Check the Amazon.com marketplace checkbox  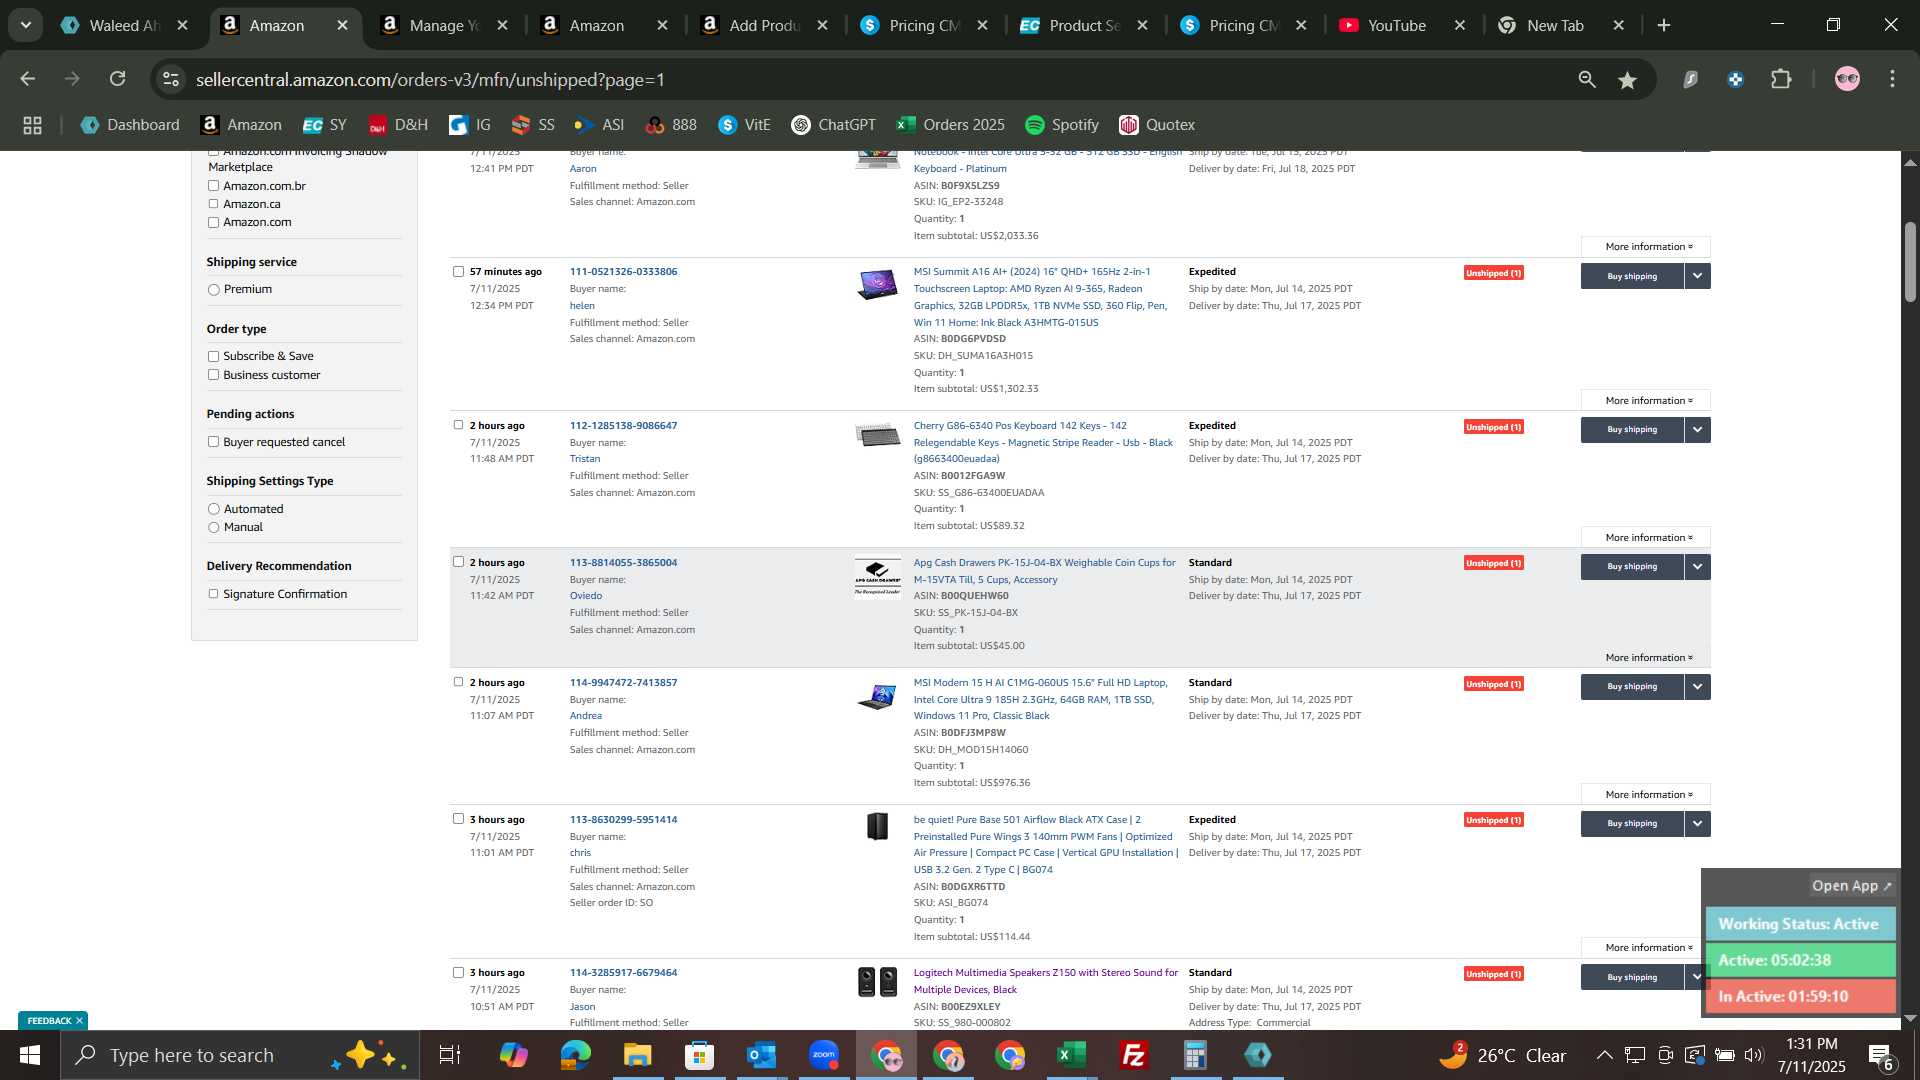[x=213, y=222]
